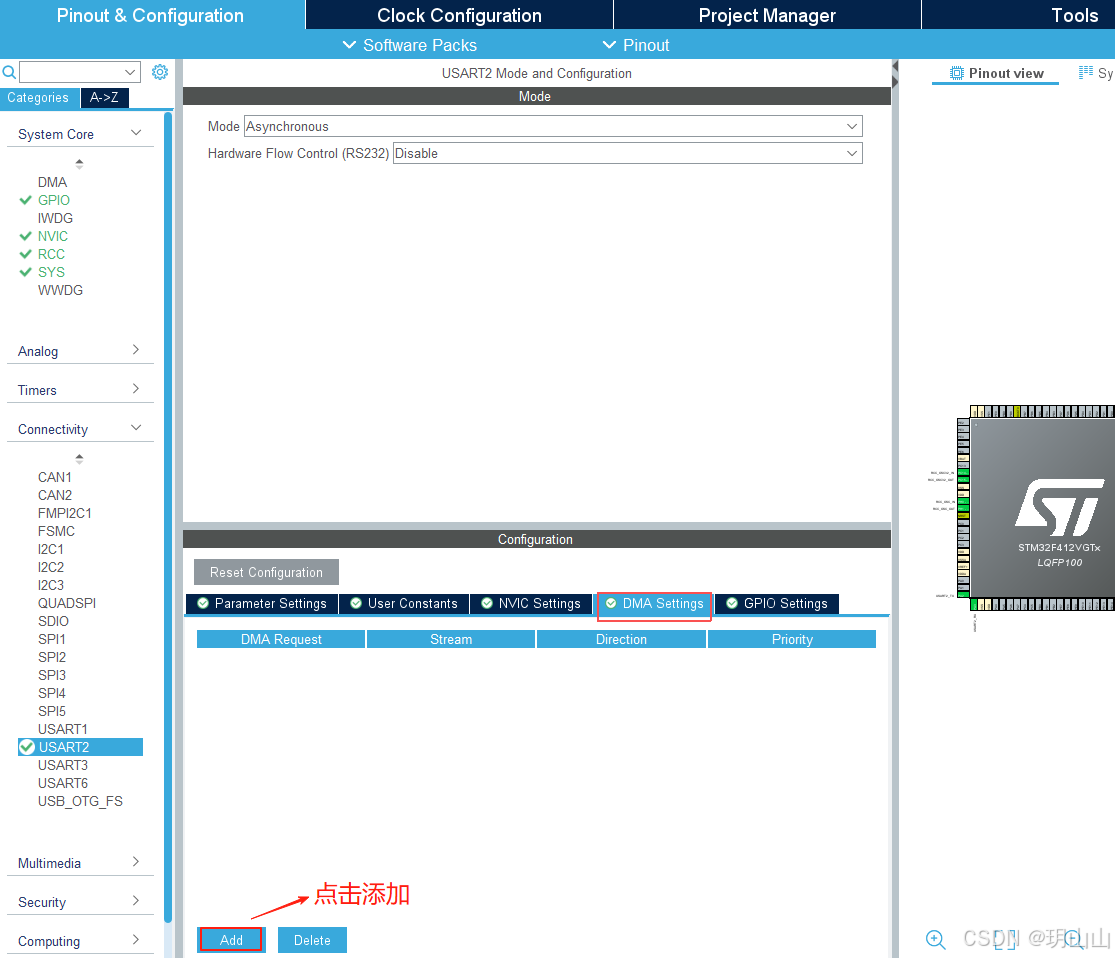Click the categories panel vertical scrollbar
Viewport: 1115px width, 958px height.
[168, 516]
